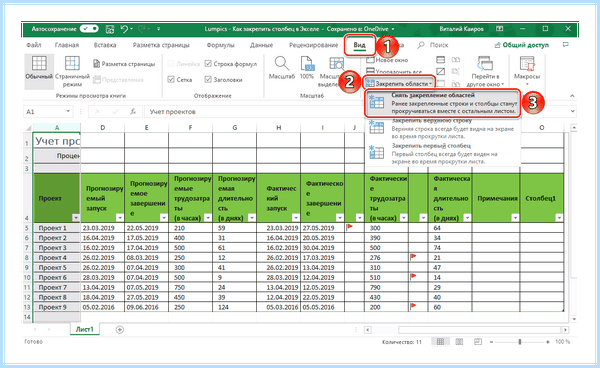Select Снять закрепление областей menu item
The height and width of the screenshot is (368, 600).
(442, 103)
